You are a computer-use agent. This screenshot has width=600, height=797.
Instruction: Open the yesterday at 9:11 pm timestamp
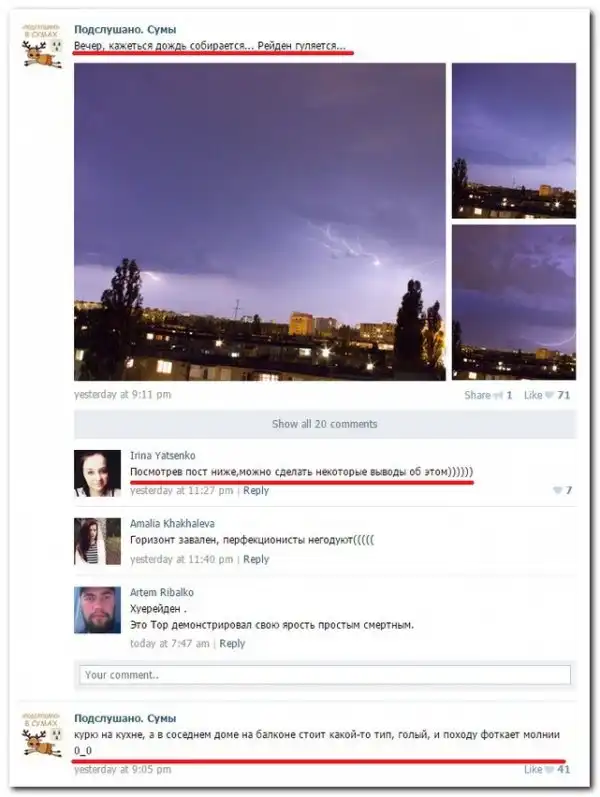(x=123, y=394)
